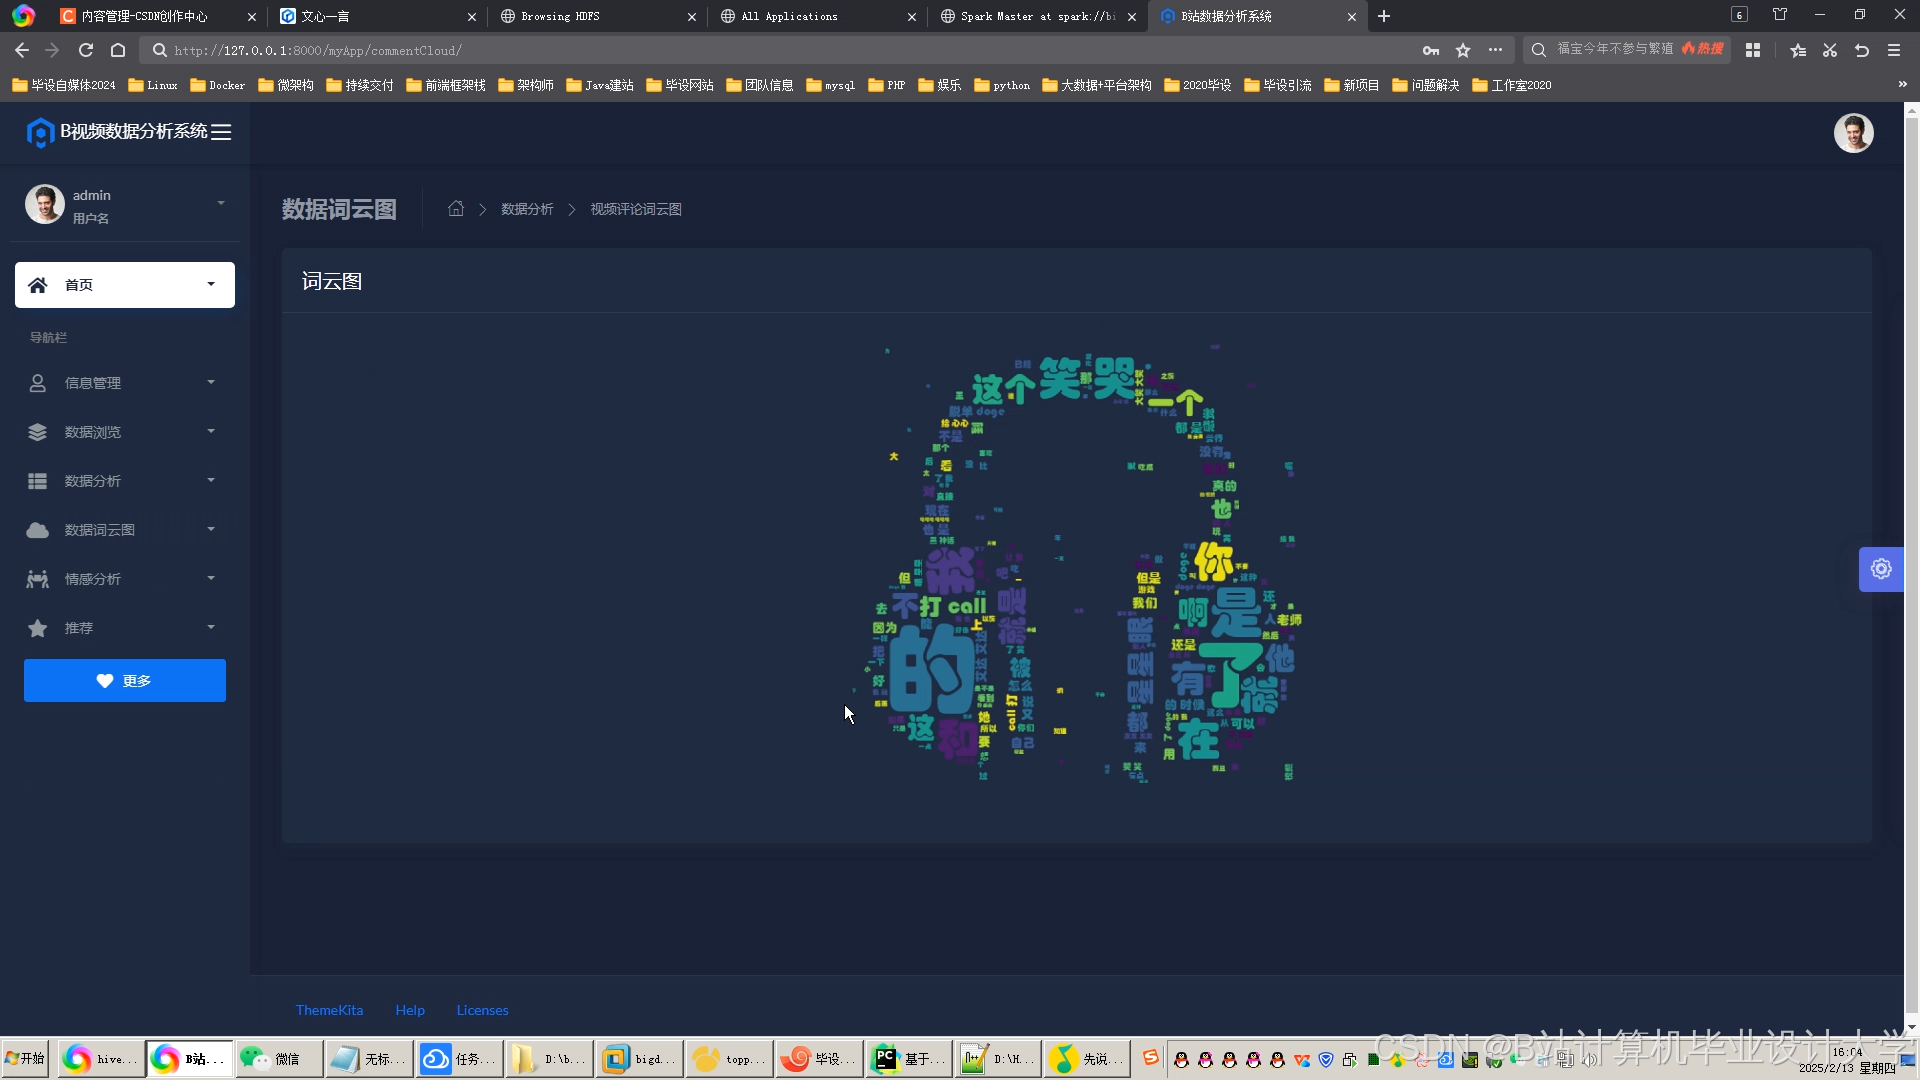Click the 情感分析 people icon in sidebar

38,579
